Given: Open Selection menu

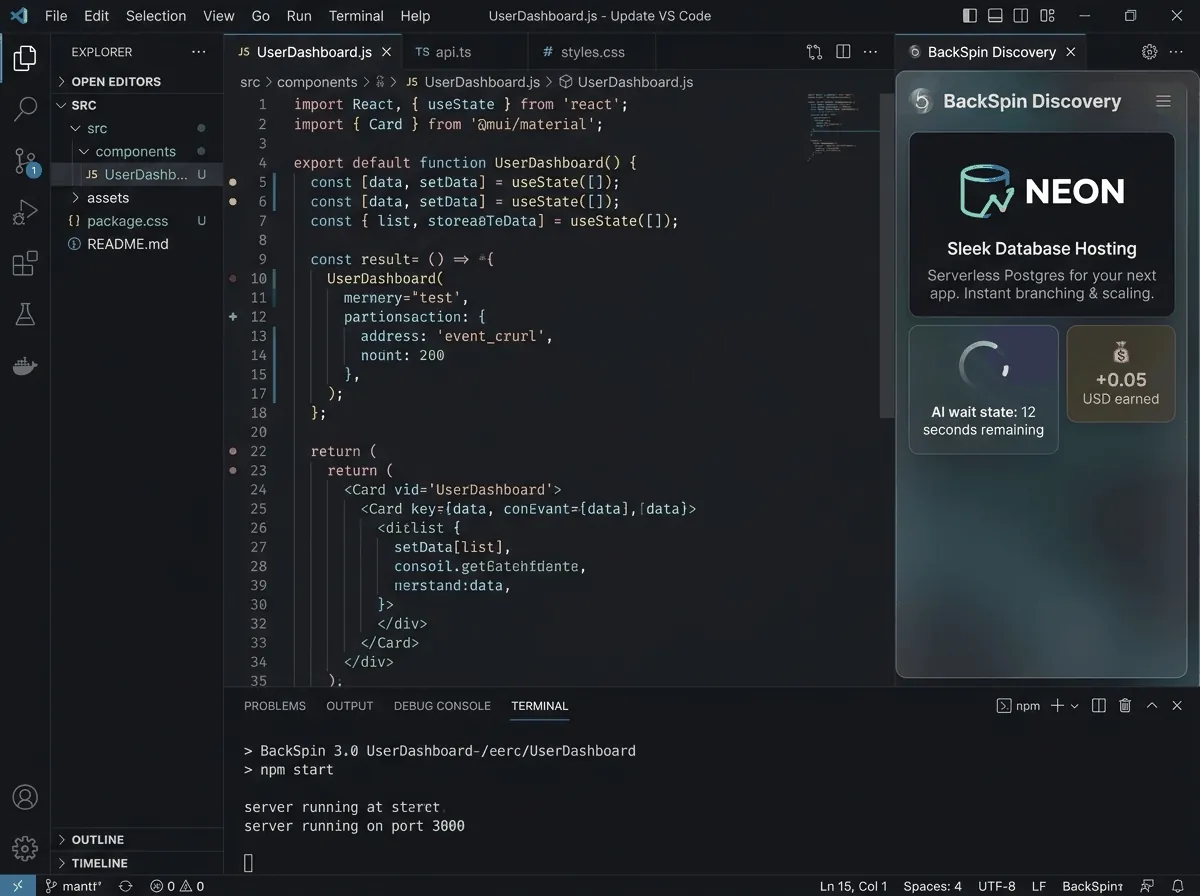Looking at the screenshot, I should 156,16.
